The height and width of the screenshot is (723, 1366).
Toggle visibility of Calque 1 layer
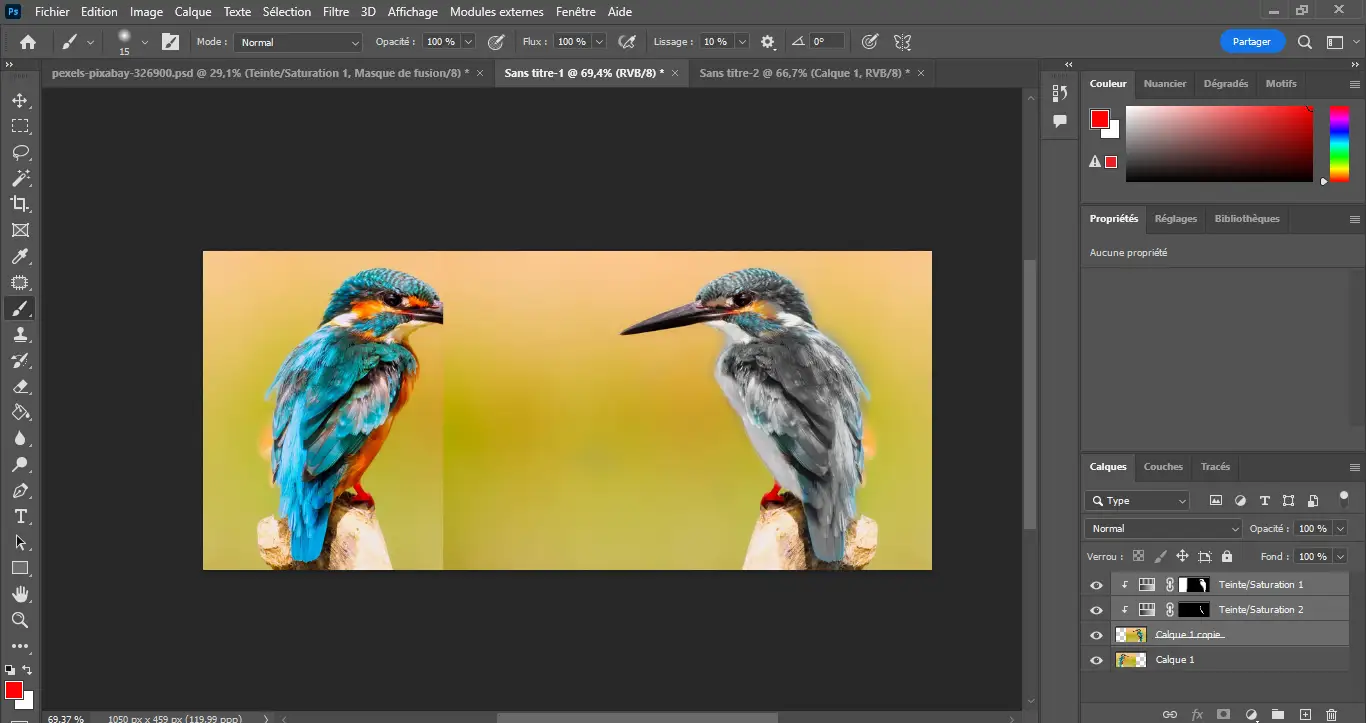pos(1096,660)
